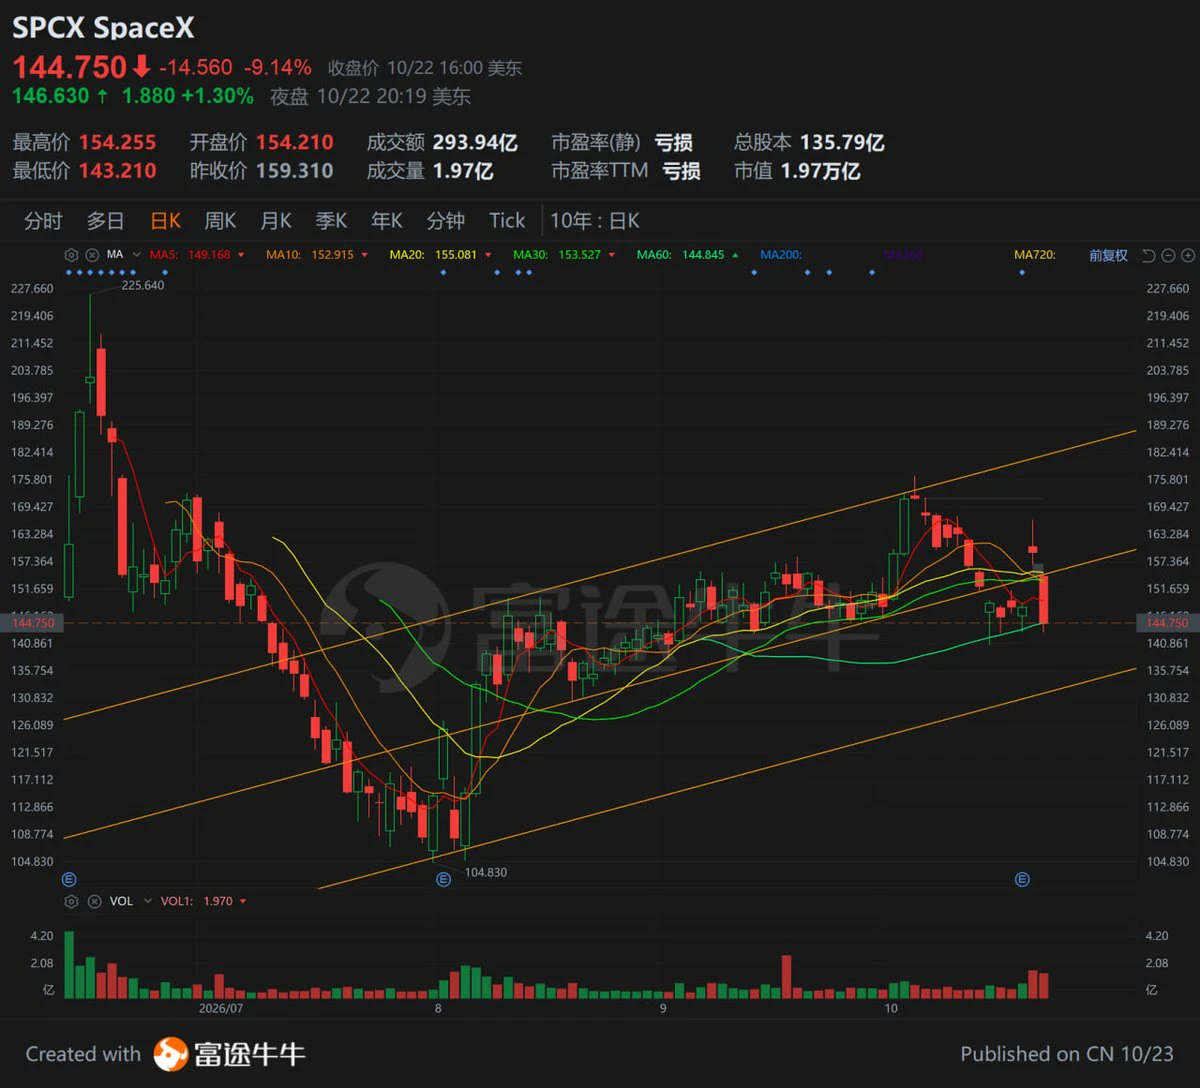1200x1088 pixels.
Task: Zoom in the chart with the plus icon
Action: click(1187, 256)
